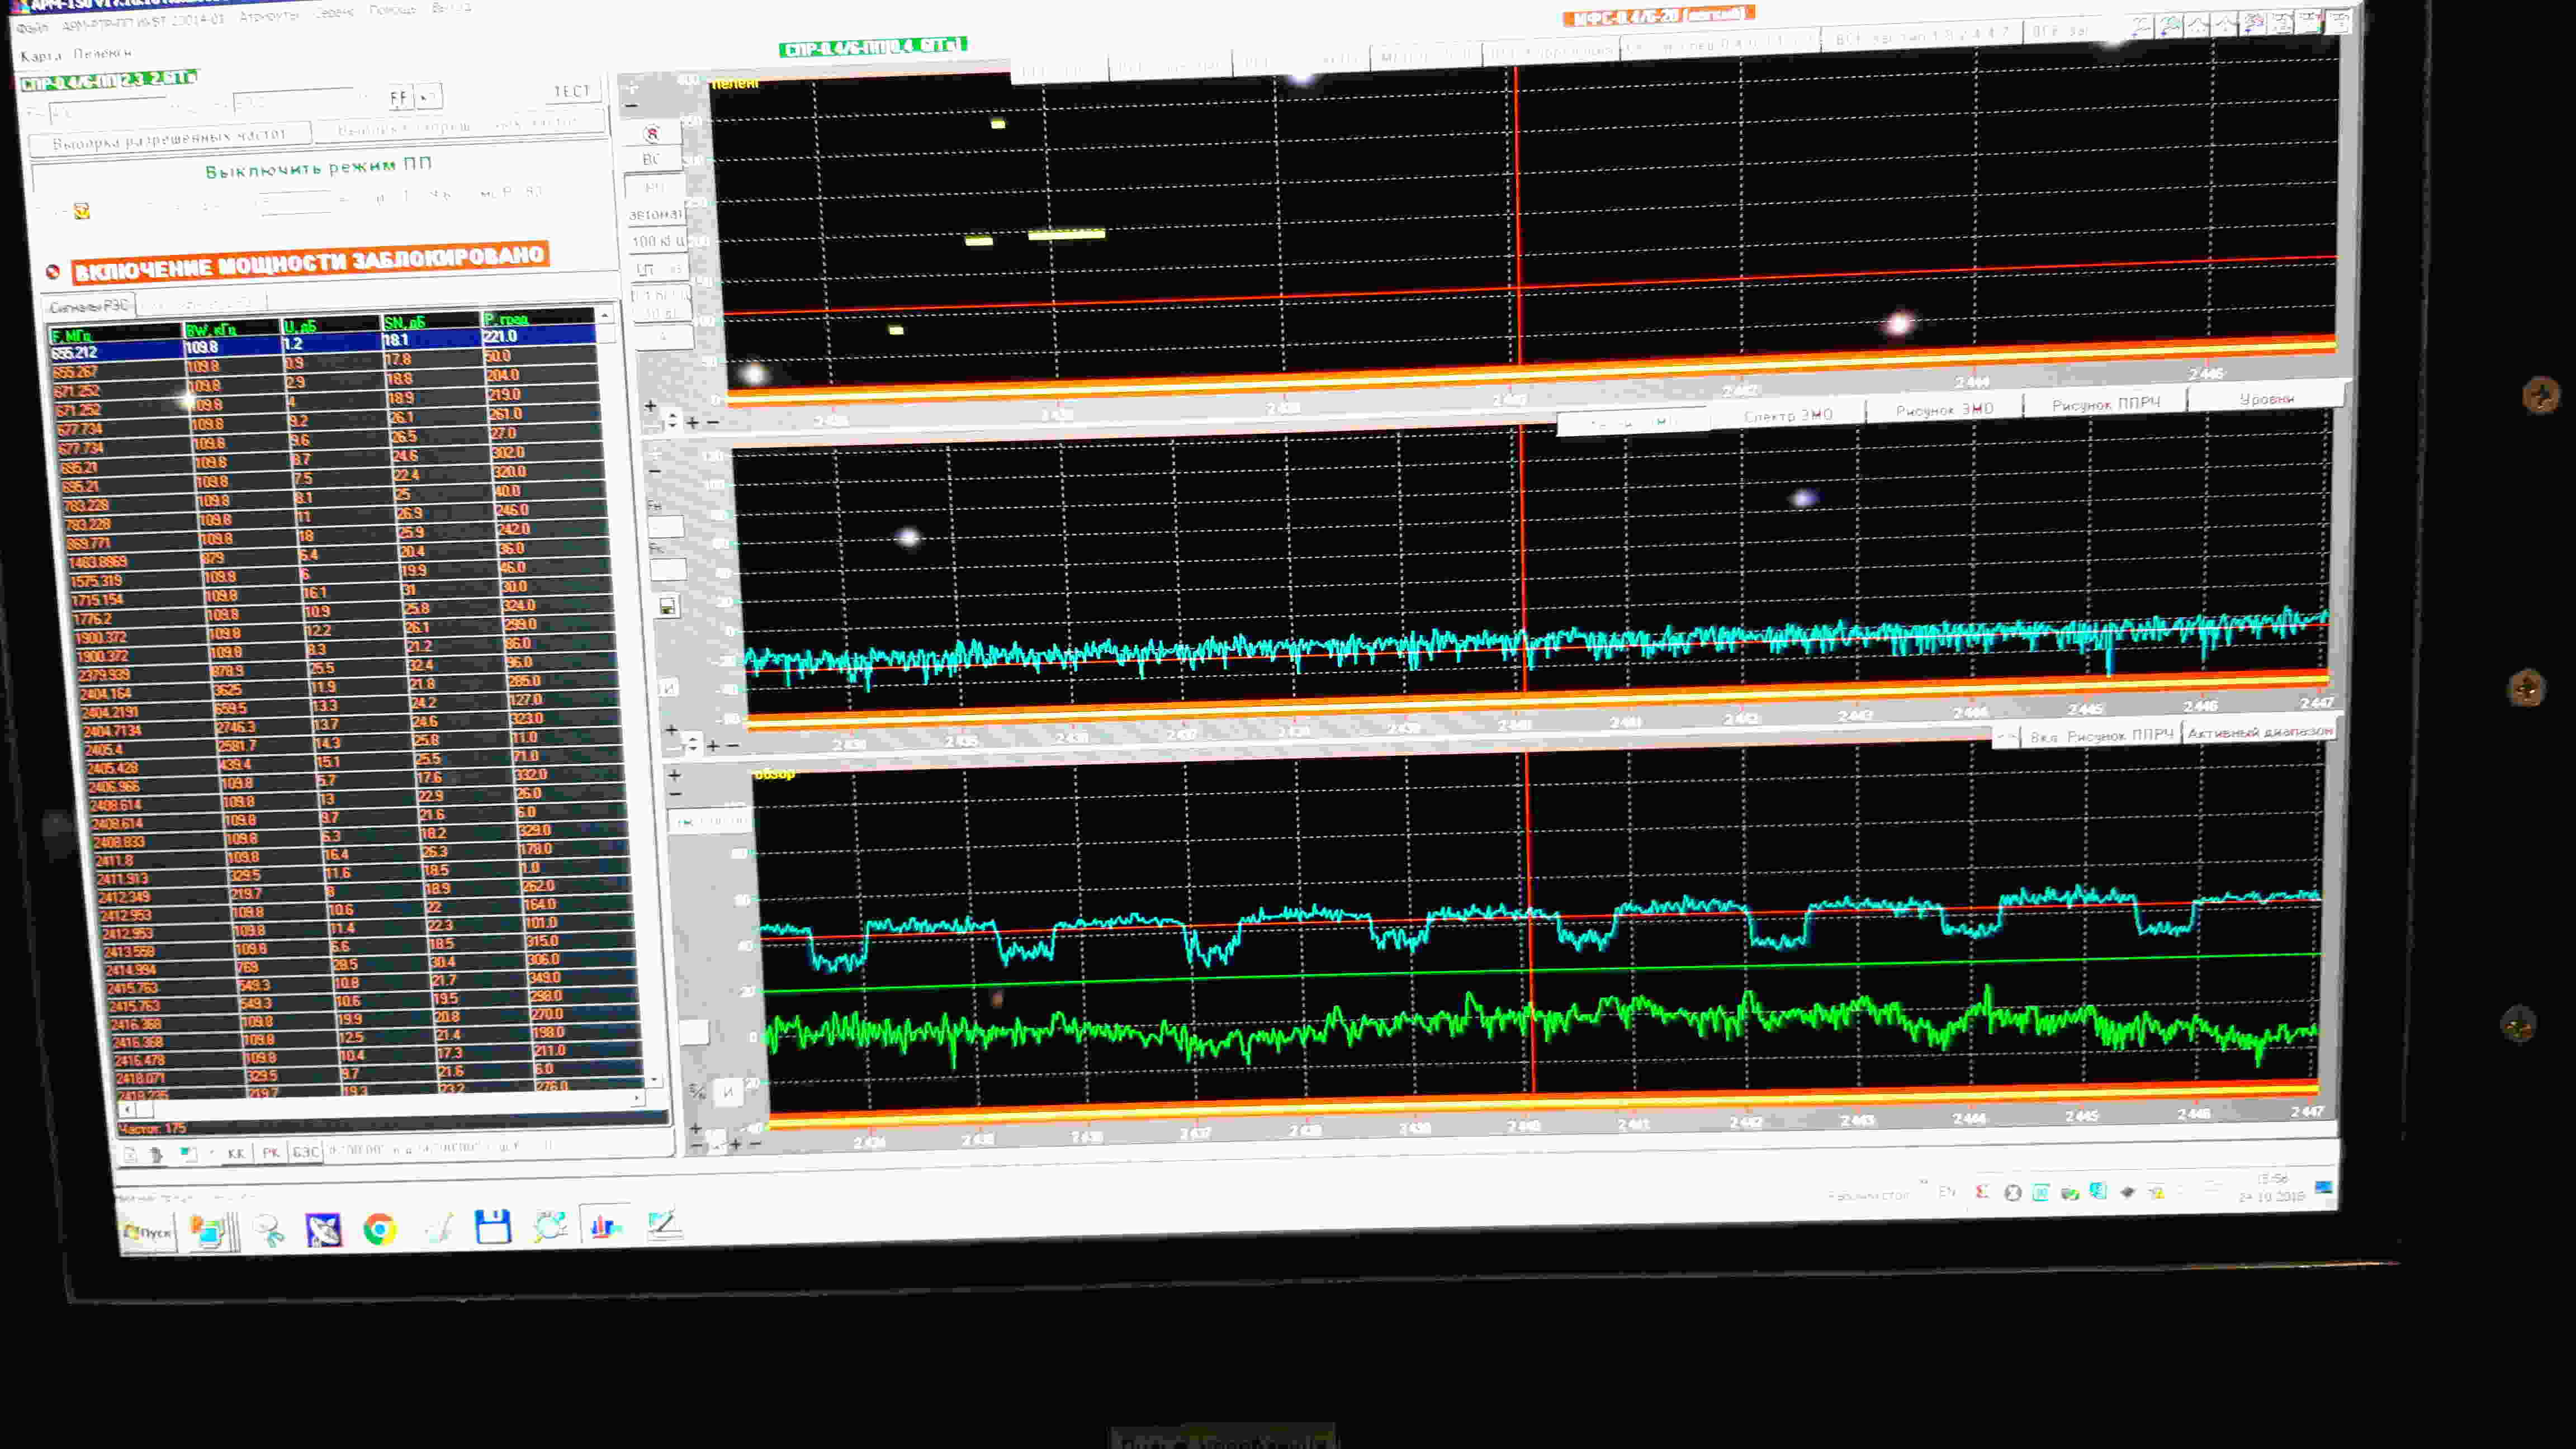This screenshot has height=1449, width=2576.
Task: Click Выключить режим ПП button
Action: pos(318,167)
